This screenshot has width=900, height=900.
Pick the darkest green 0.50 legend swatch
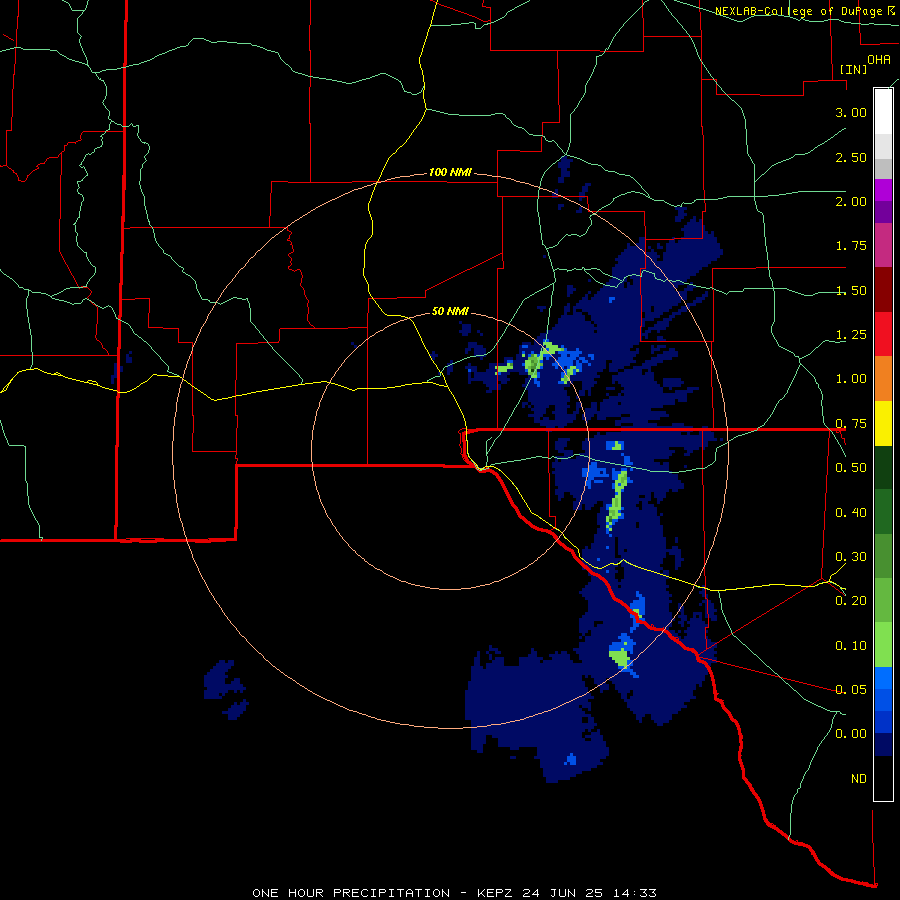click(883, 467)
